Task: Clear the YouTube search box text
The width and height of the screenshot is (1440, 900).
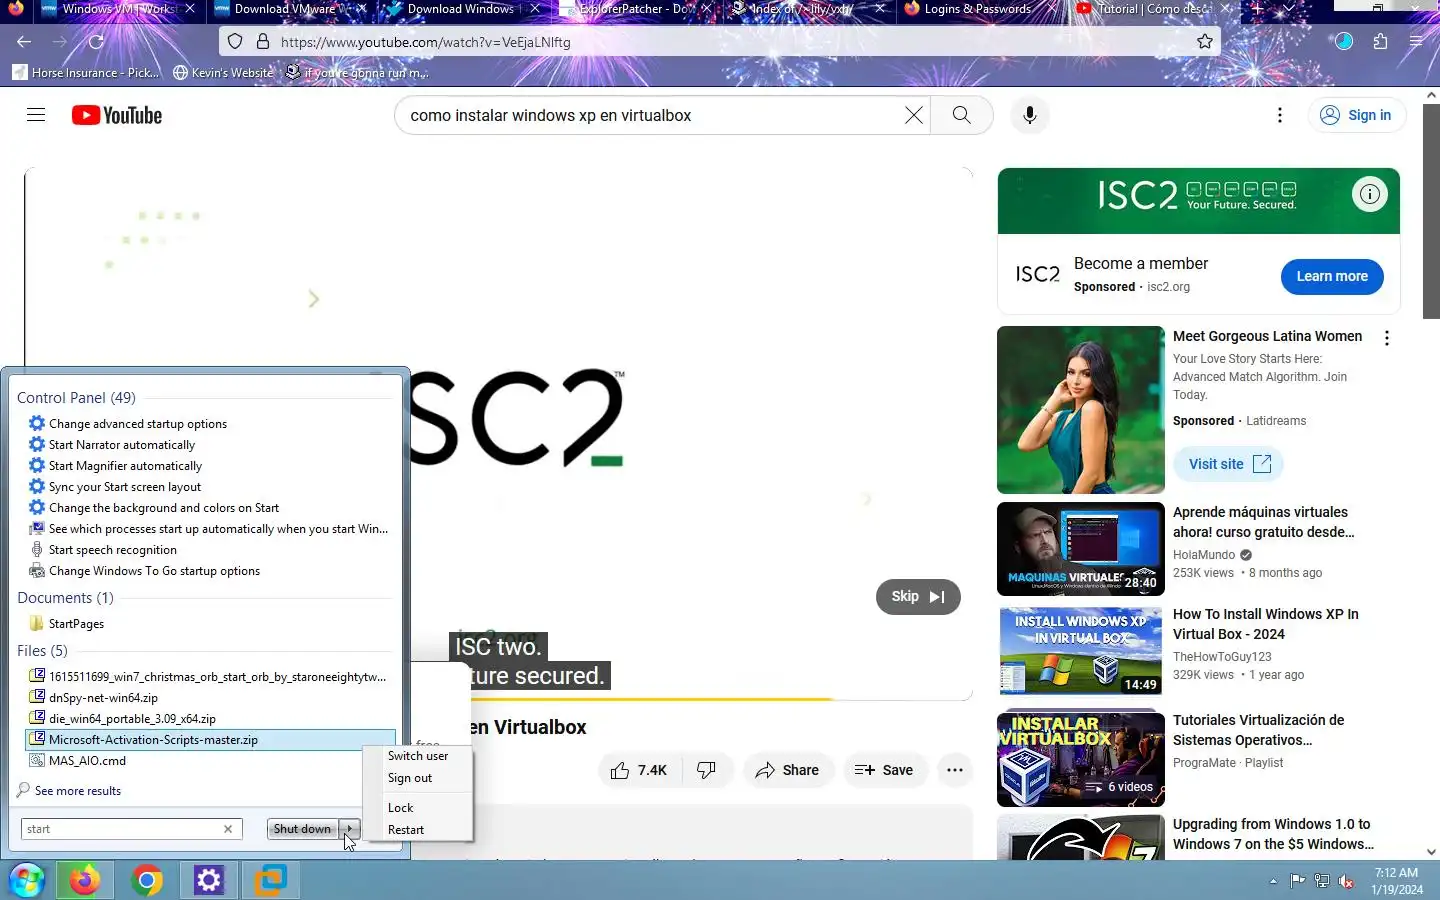Action: point(914,115)
